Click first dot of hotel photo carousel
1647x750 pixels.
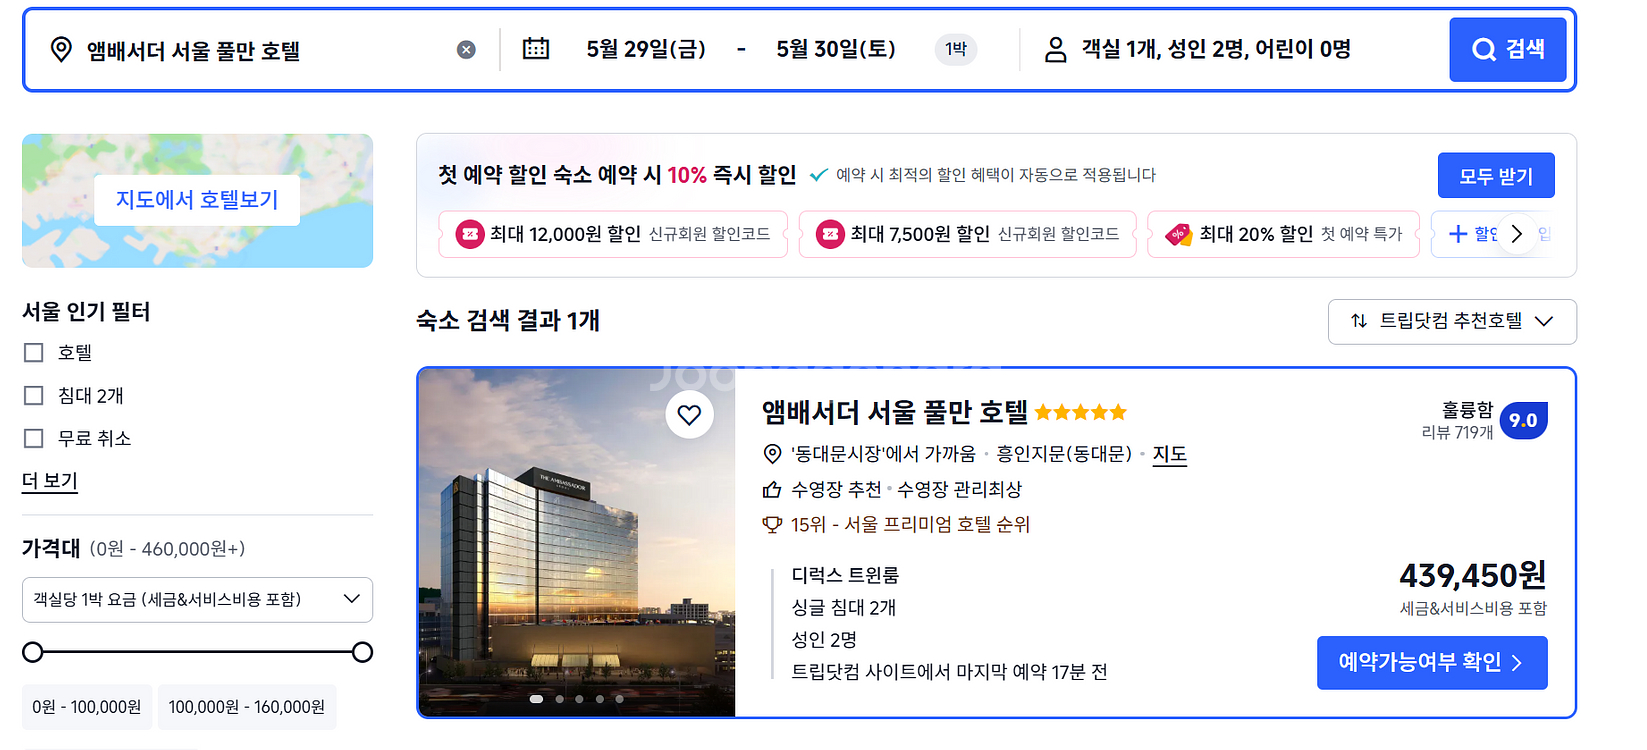pos(536,699)
